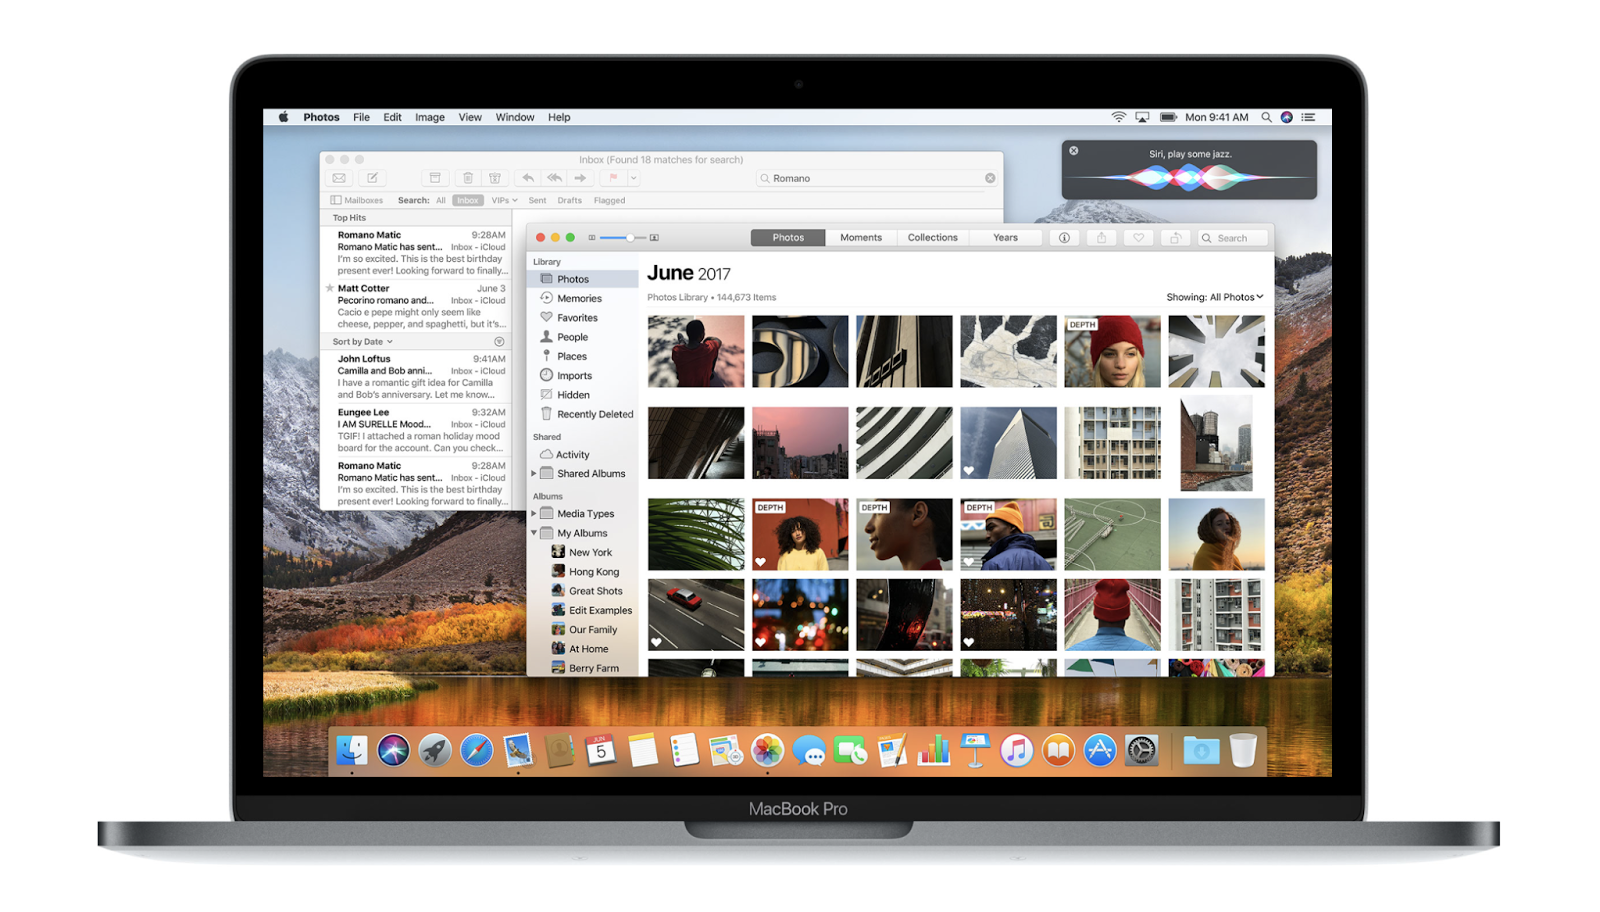Screen dimensions: 1600x912
Task: Adjust the thumbnail zoom slider in Photos
Action: pos(622,238)
